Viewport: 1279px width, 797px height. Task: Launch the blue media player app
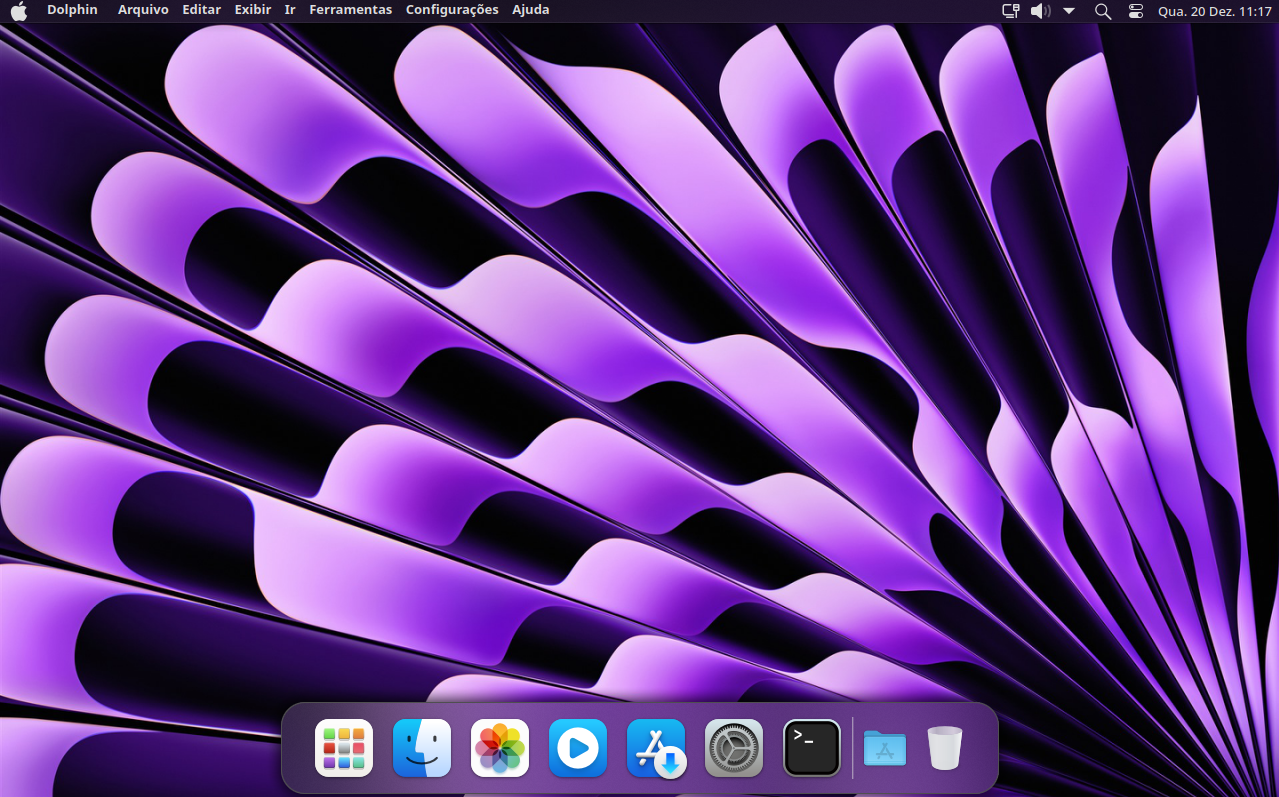(x=578, y=748)
